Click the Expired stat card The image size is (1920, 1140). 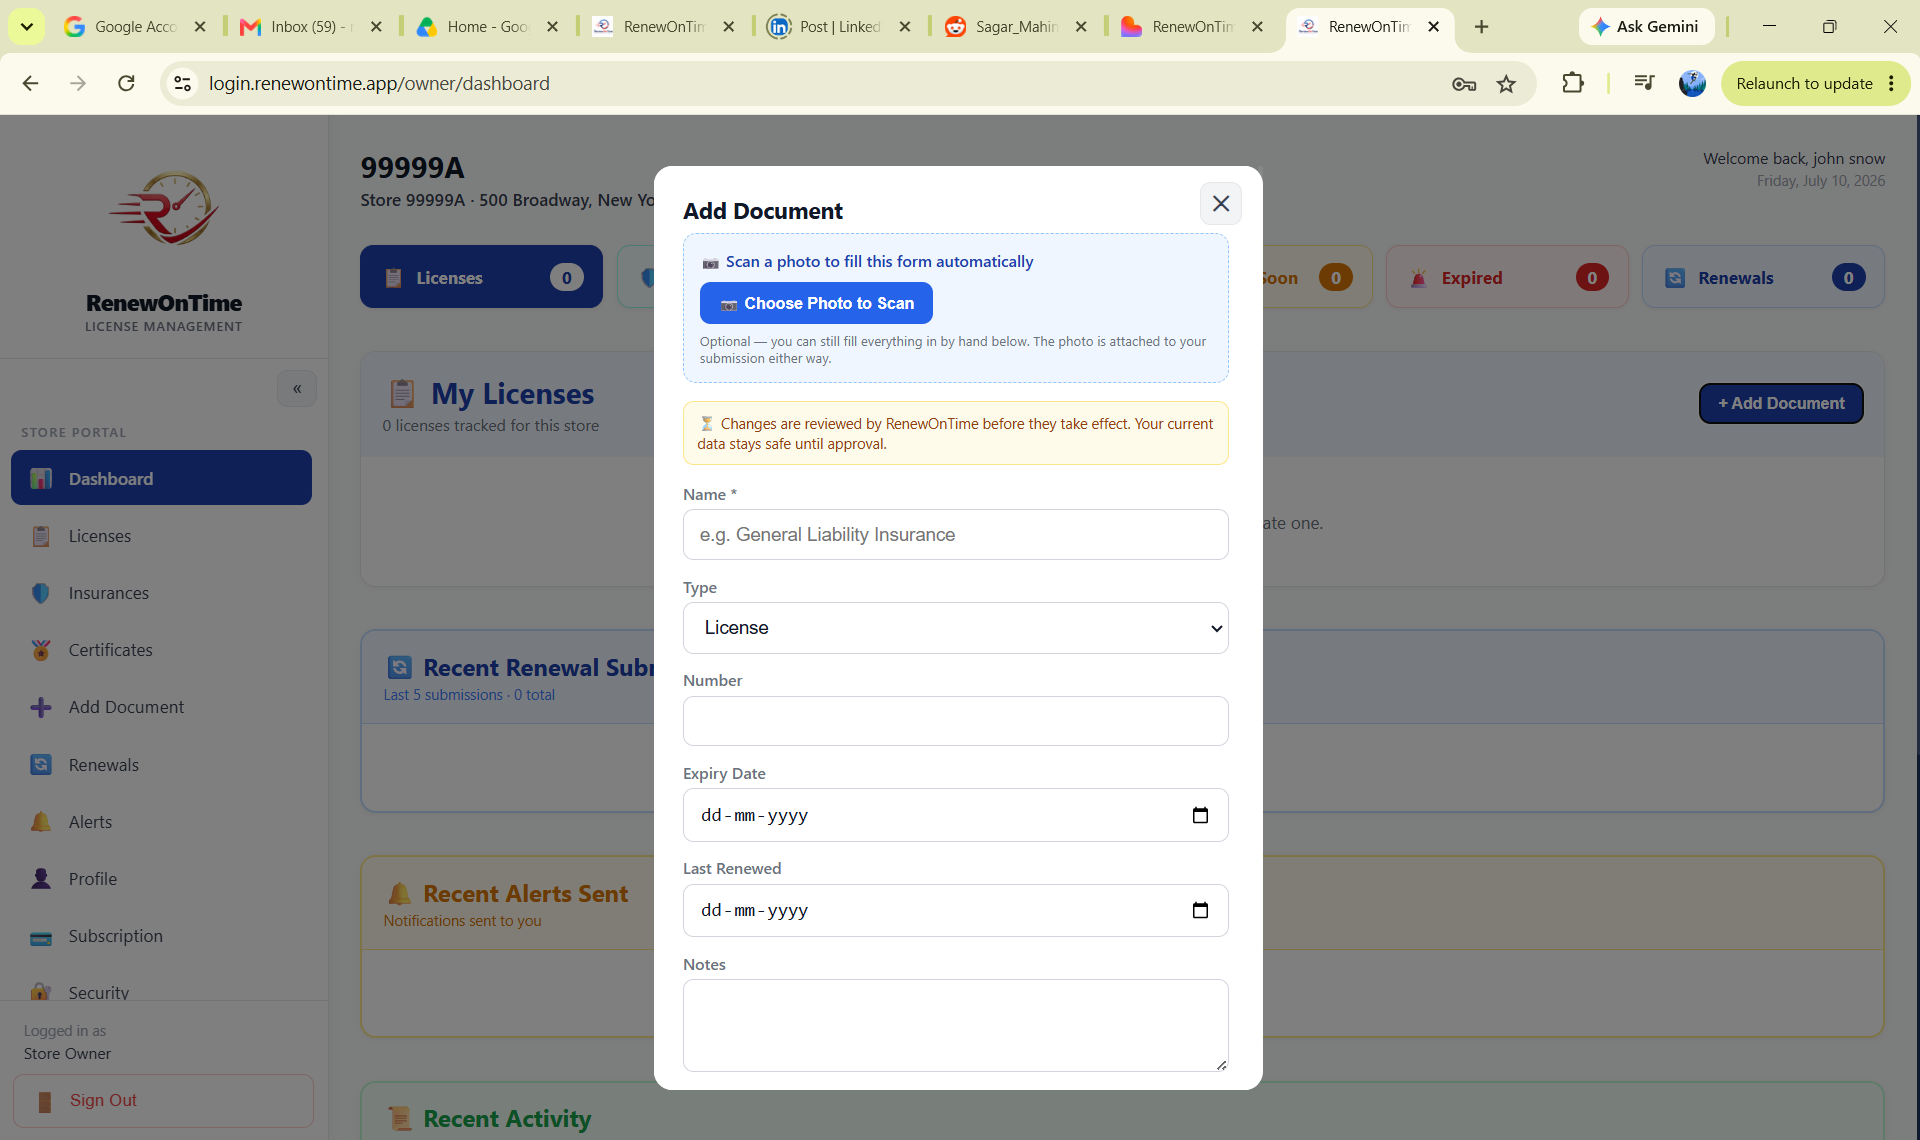[1507, 277]
